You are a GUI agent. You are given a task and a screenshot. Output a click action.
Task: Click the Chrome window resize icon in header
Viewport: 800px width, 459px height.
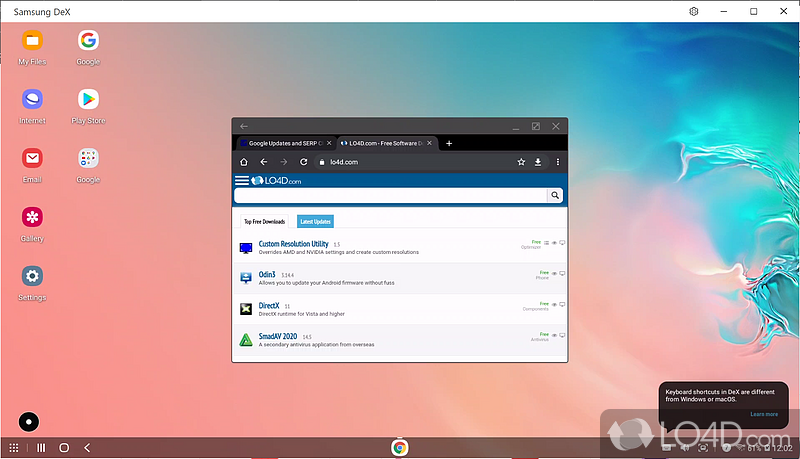pos(536,126)
